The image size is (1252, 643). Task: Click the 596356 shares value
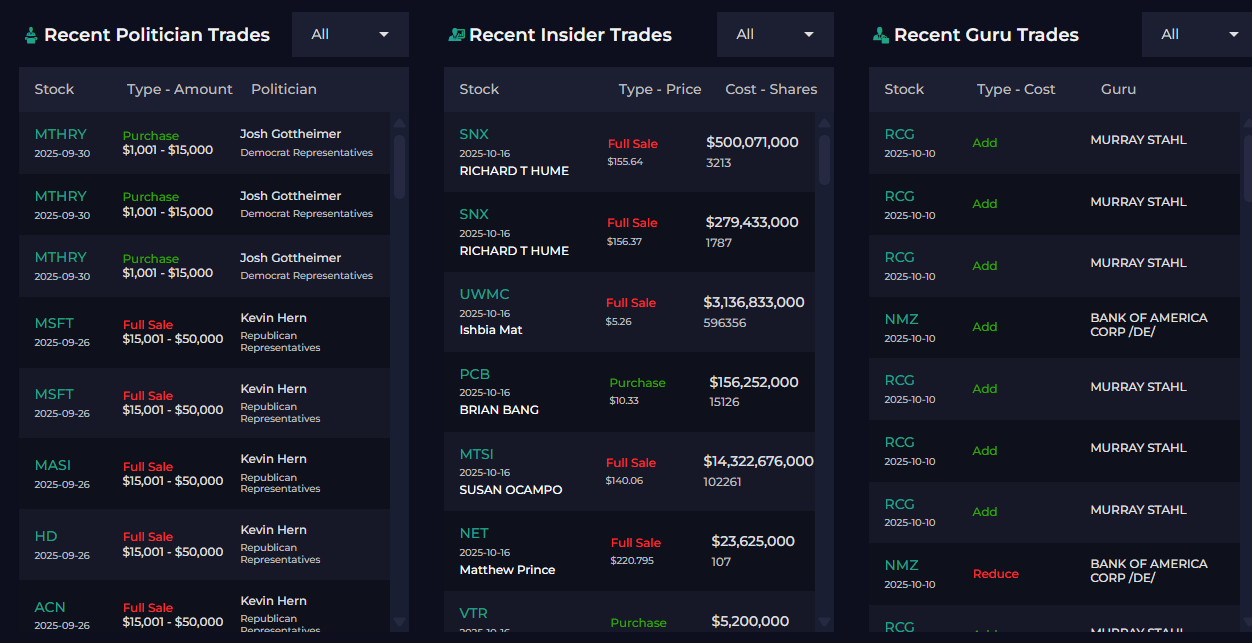pos(725,323)
